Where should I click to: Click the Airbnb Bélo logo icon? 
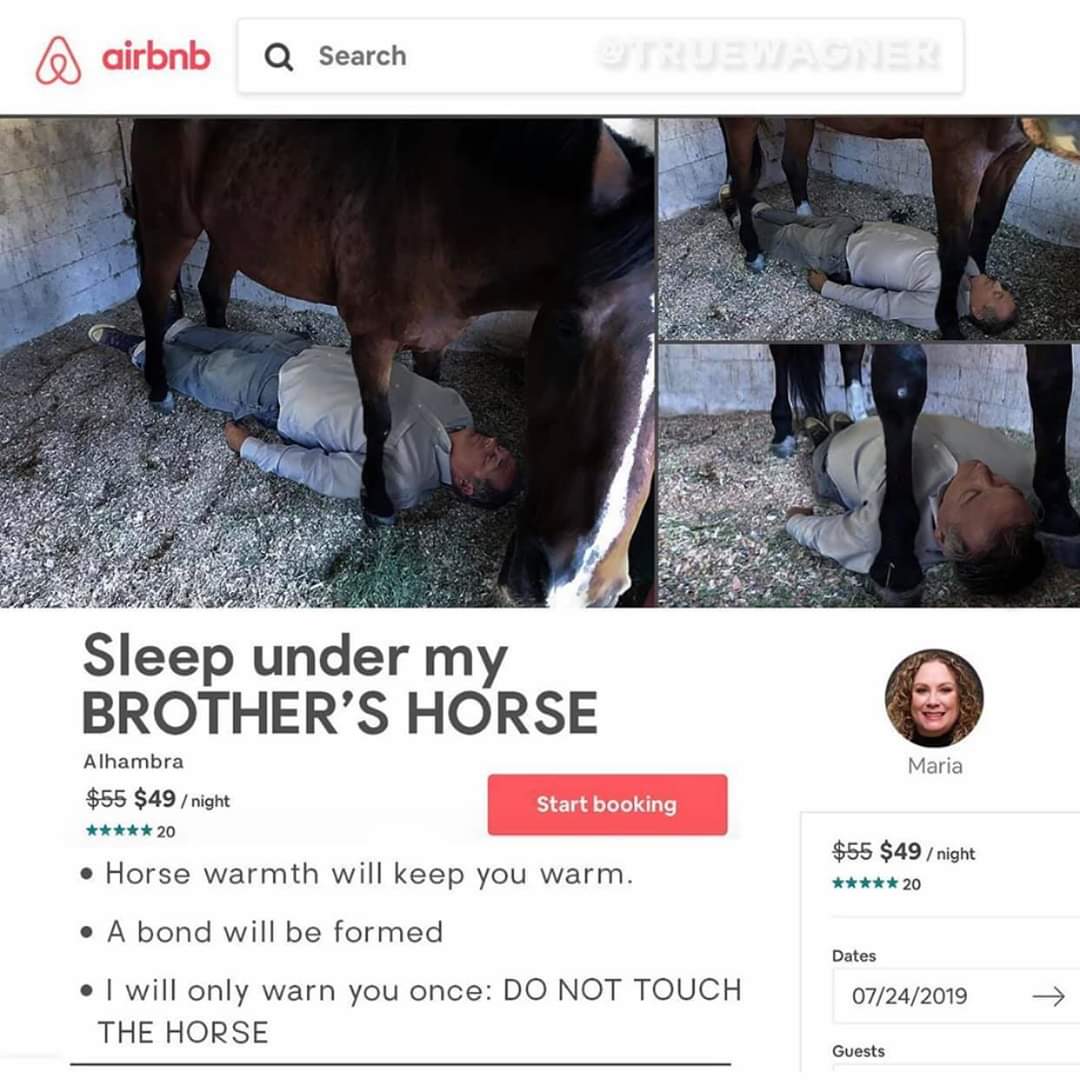tap(58, 60)
